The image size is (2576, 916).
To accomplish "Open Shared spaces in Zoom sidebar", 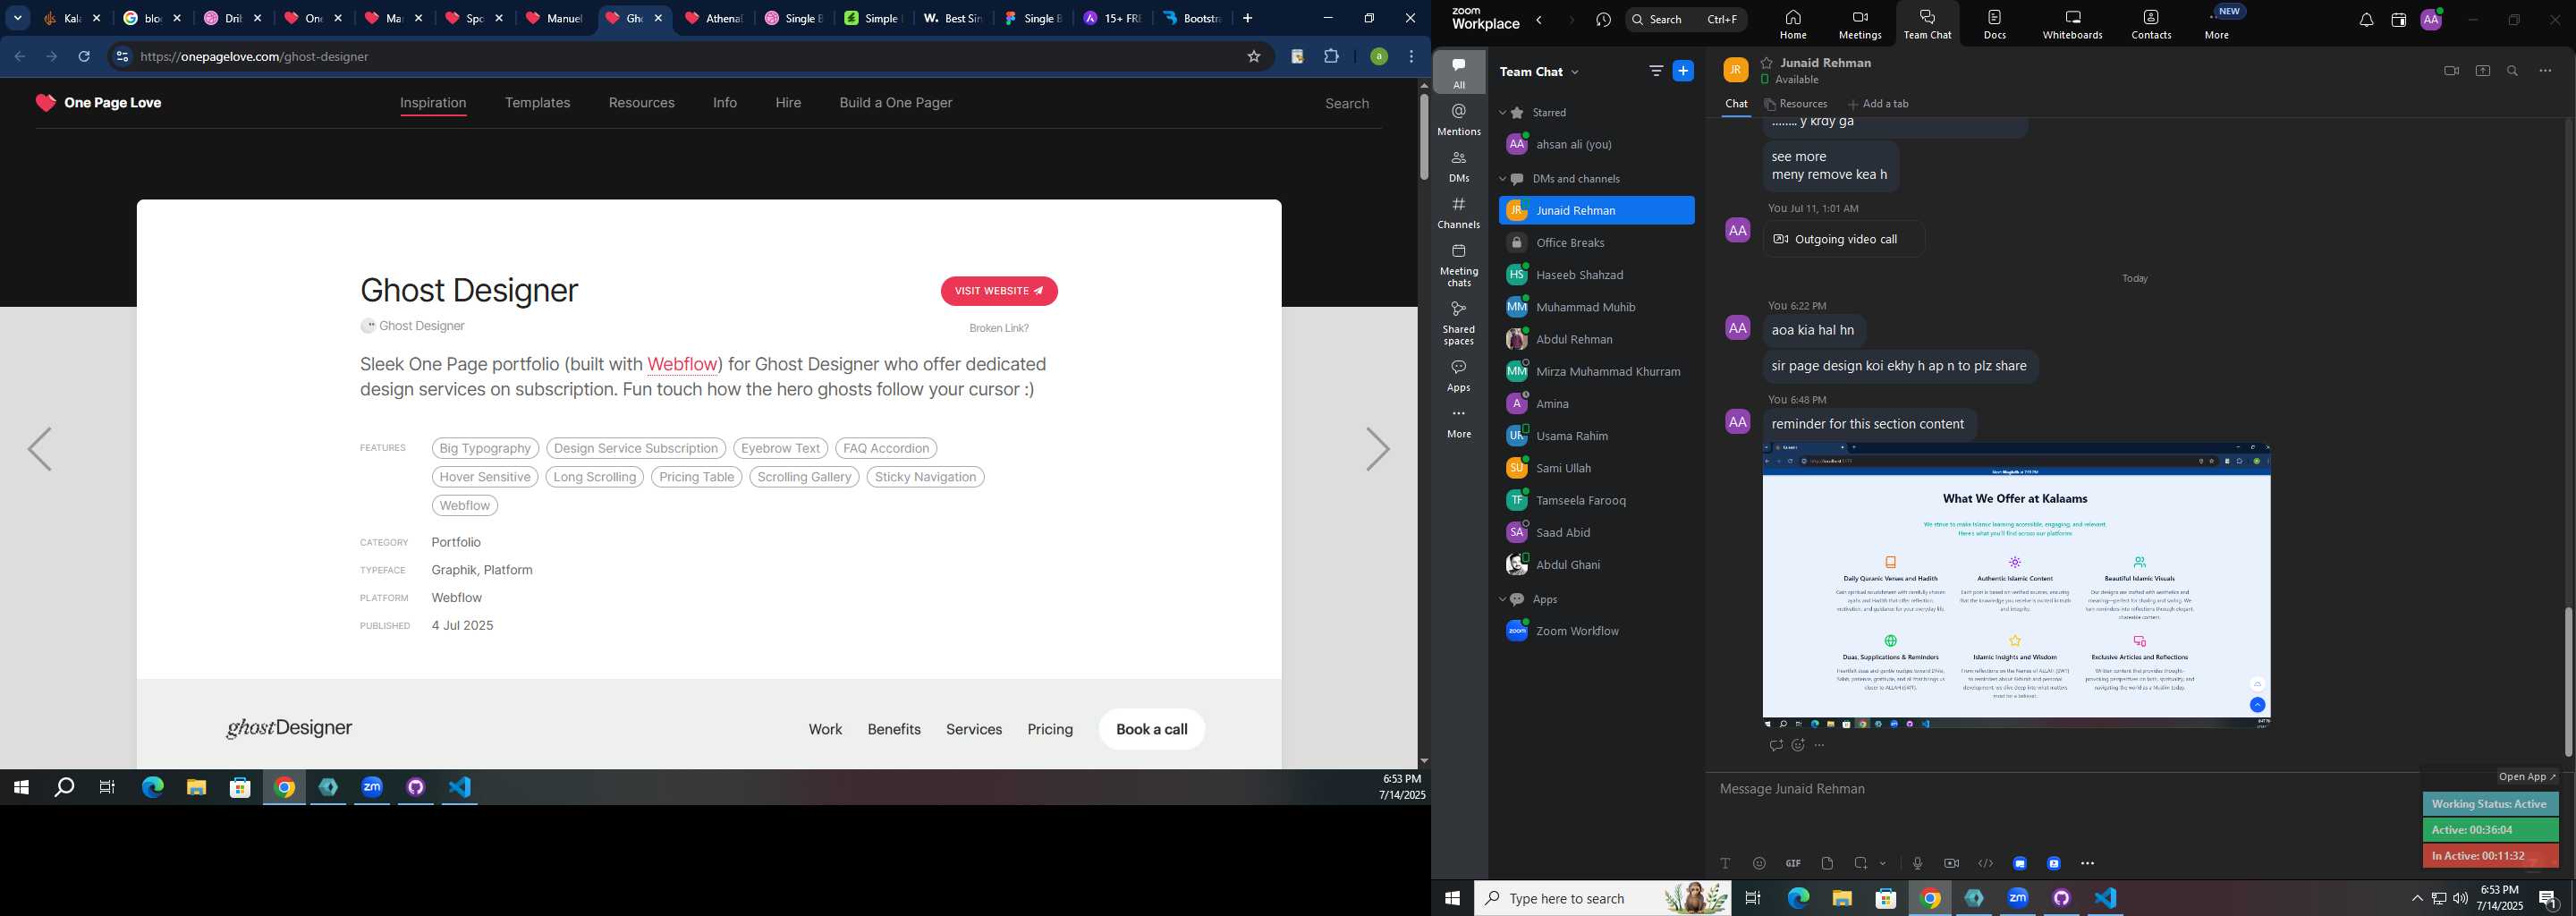I will pos(1459,323).
